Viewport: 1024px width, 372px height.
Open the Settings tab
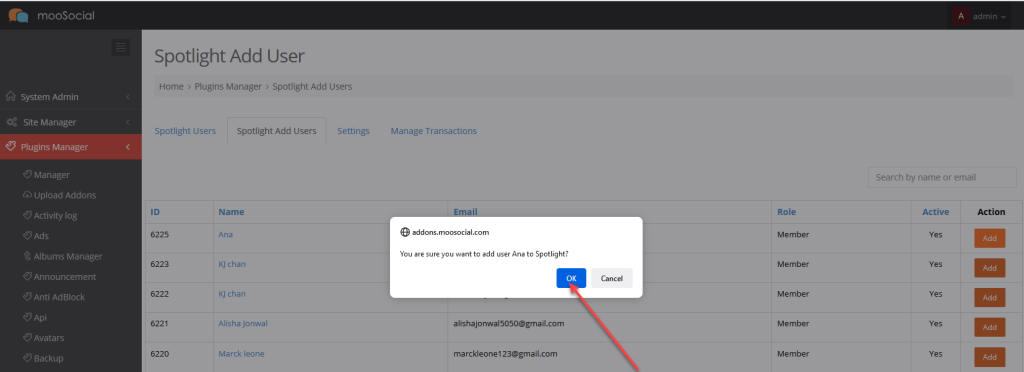tap(353, 131)
